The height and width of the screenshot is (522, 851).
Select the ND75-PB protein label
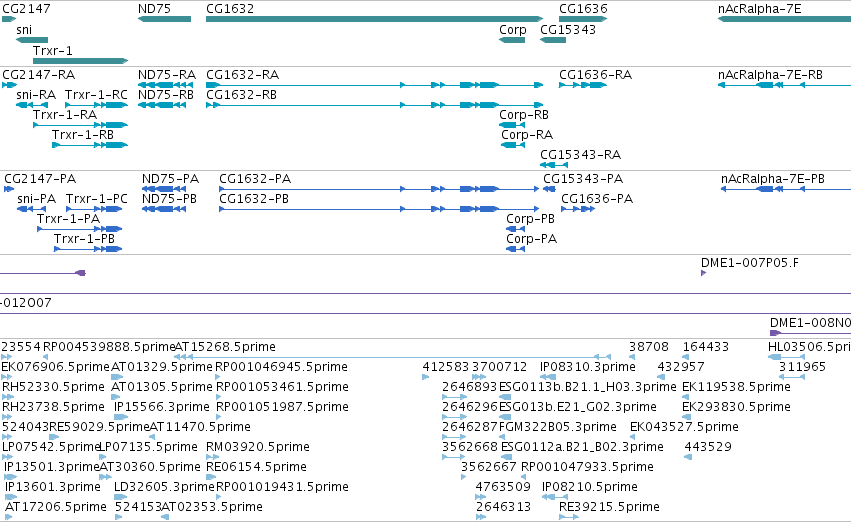click(169, 199)
